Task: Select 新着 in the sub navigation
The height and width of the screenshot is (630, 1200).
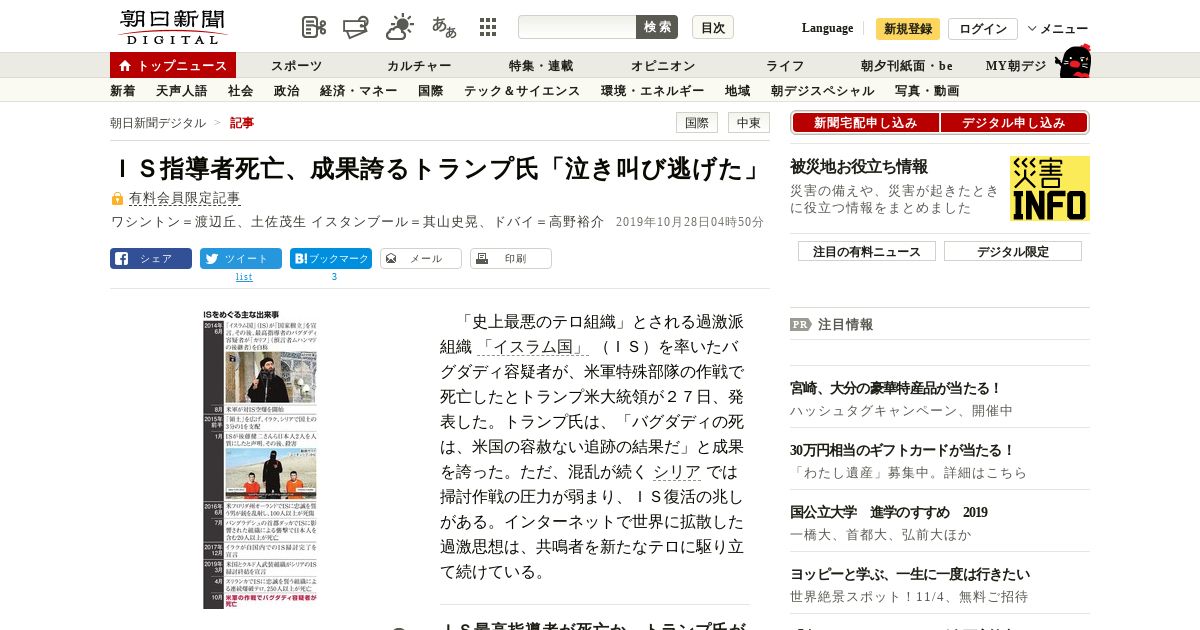Action: 122,91
